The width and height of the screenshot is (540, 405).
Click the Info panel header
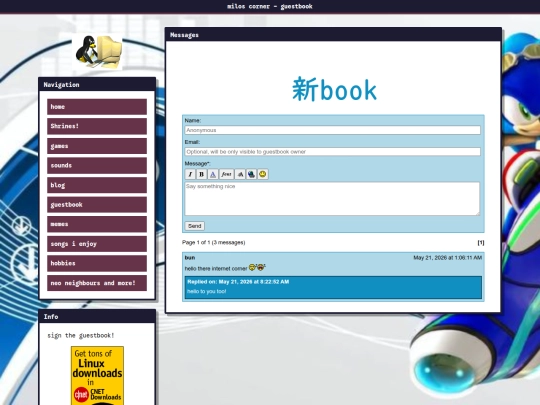pos(97,316)
